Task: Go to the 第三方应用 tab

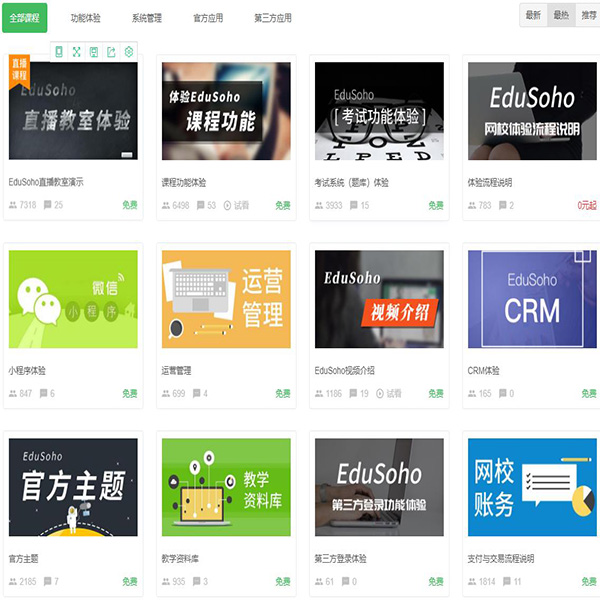Action: [x=273, y=18]
